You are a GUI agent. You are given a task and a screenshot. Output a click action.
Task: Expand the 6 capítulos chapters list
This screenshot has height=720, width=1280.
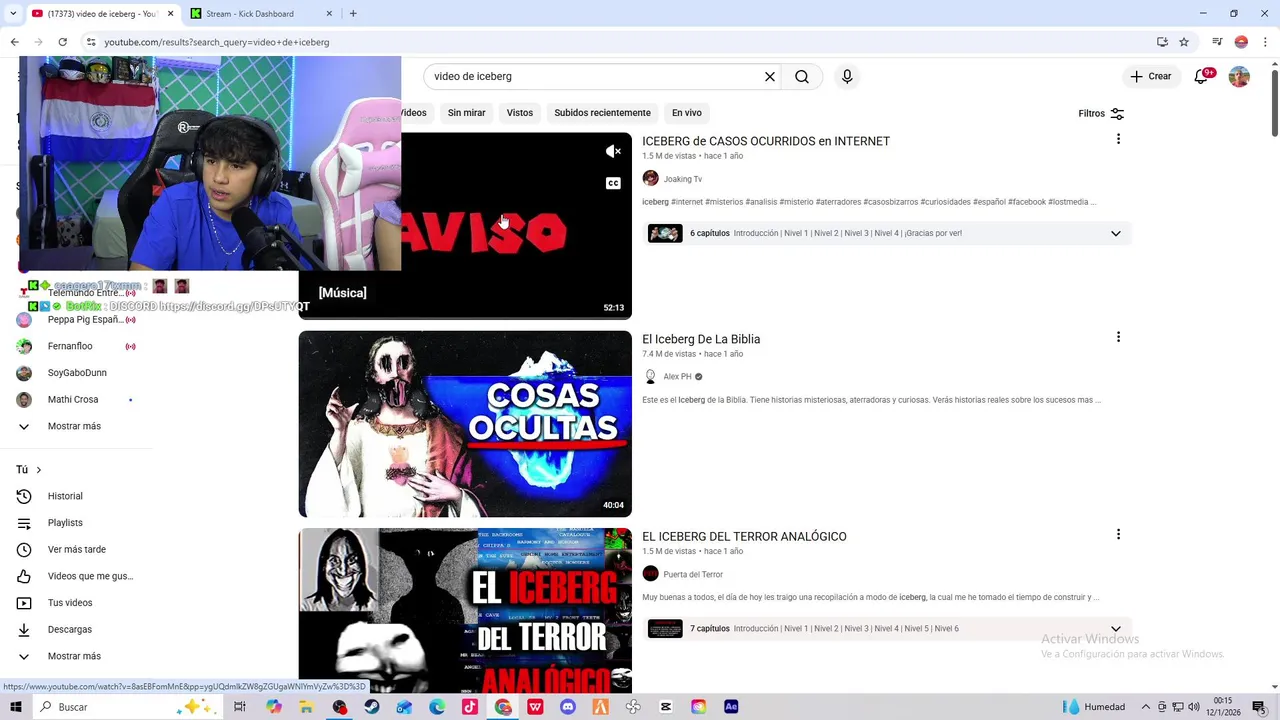(x=1115, y=234)
